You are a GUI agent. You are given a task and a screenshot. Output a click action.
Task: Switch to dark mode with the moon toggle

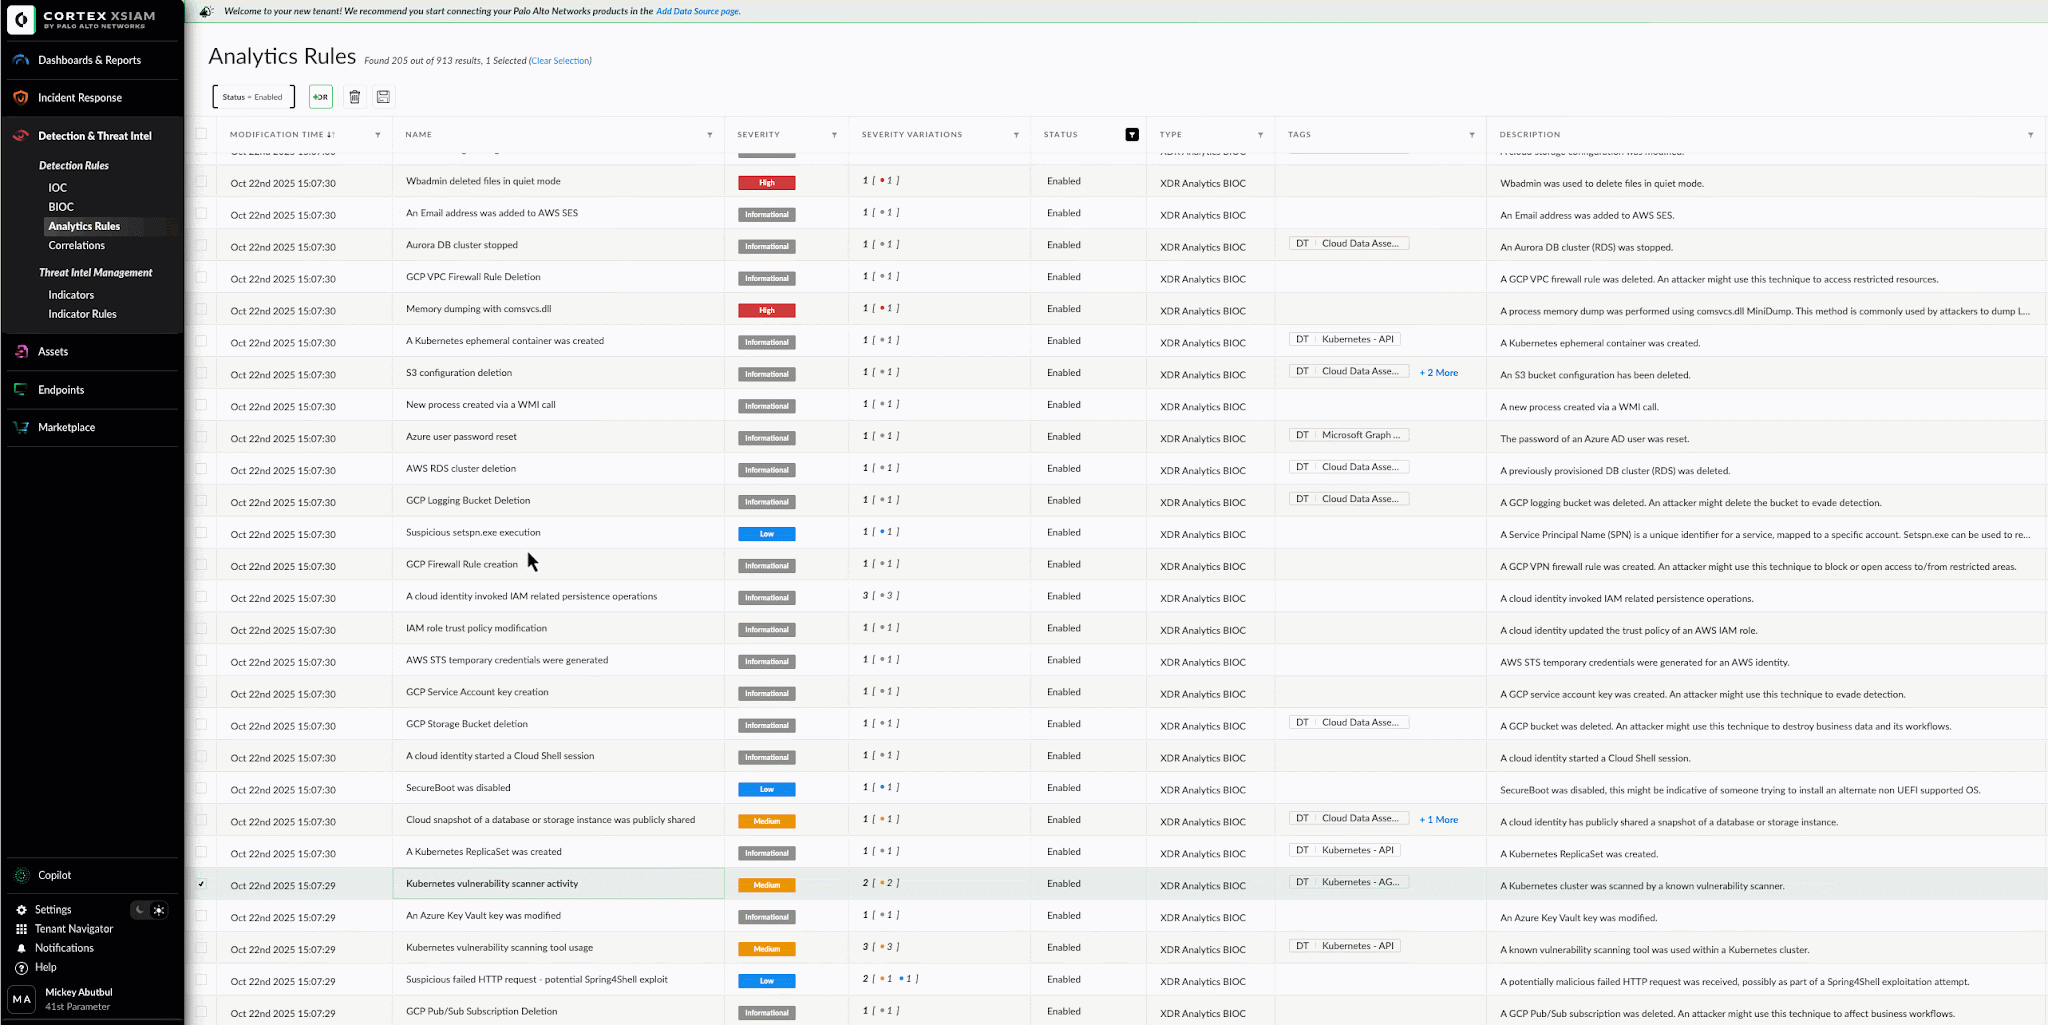[139, 910]
